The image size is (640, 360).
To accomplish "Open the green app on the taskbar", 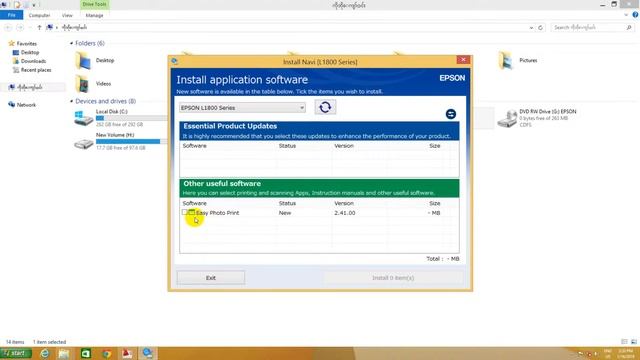I will (x=85, y=353).
